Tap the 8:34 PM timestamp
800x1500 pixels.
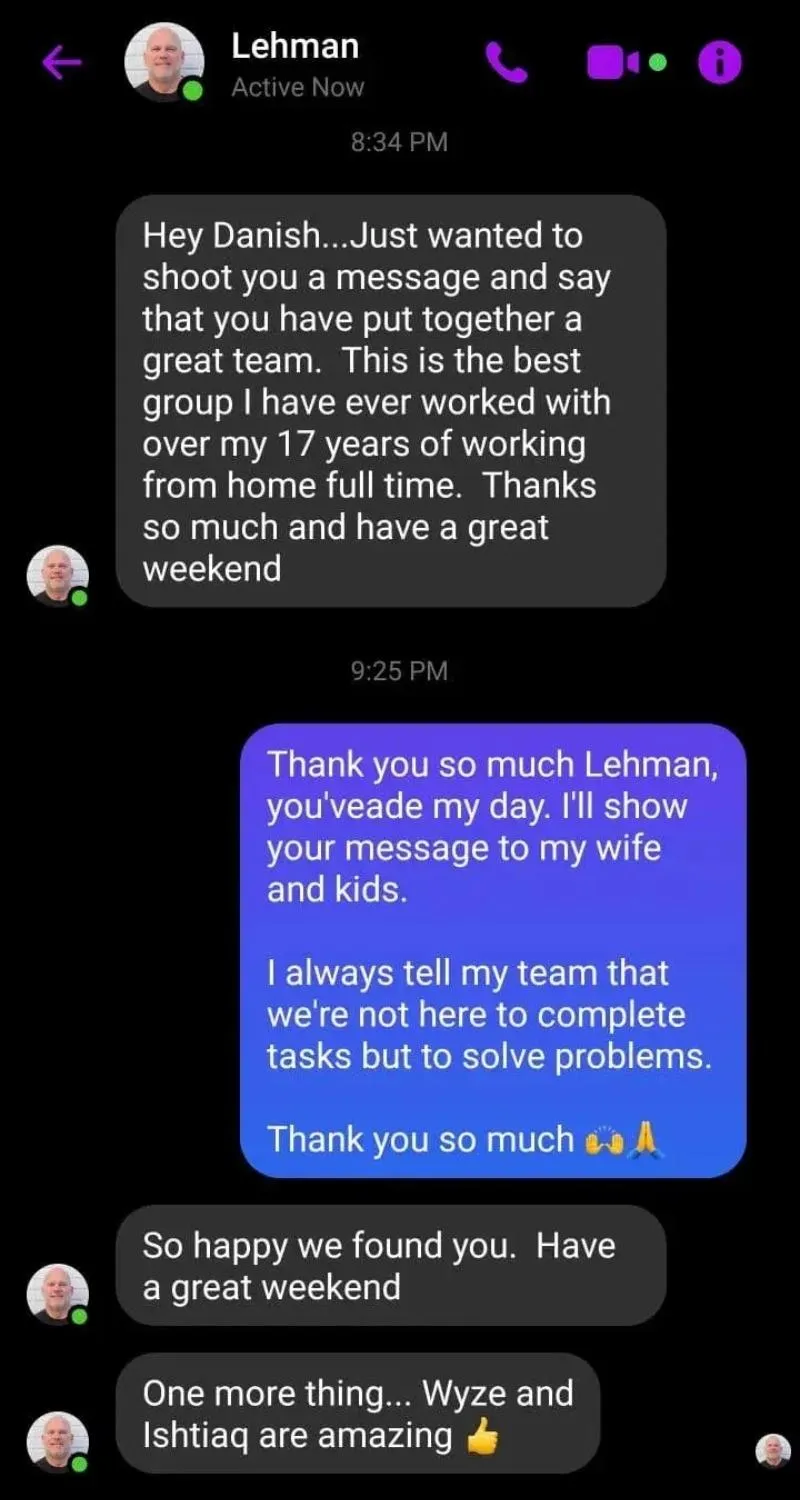(399, 142)
